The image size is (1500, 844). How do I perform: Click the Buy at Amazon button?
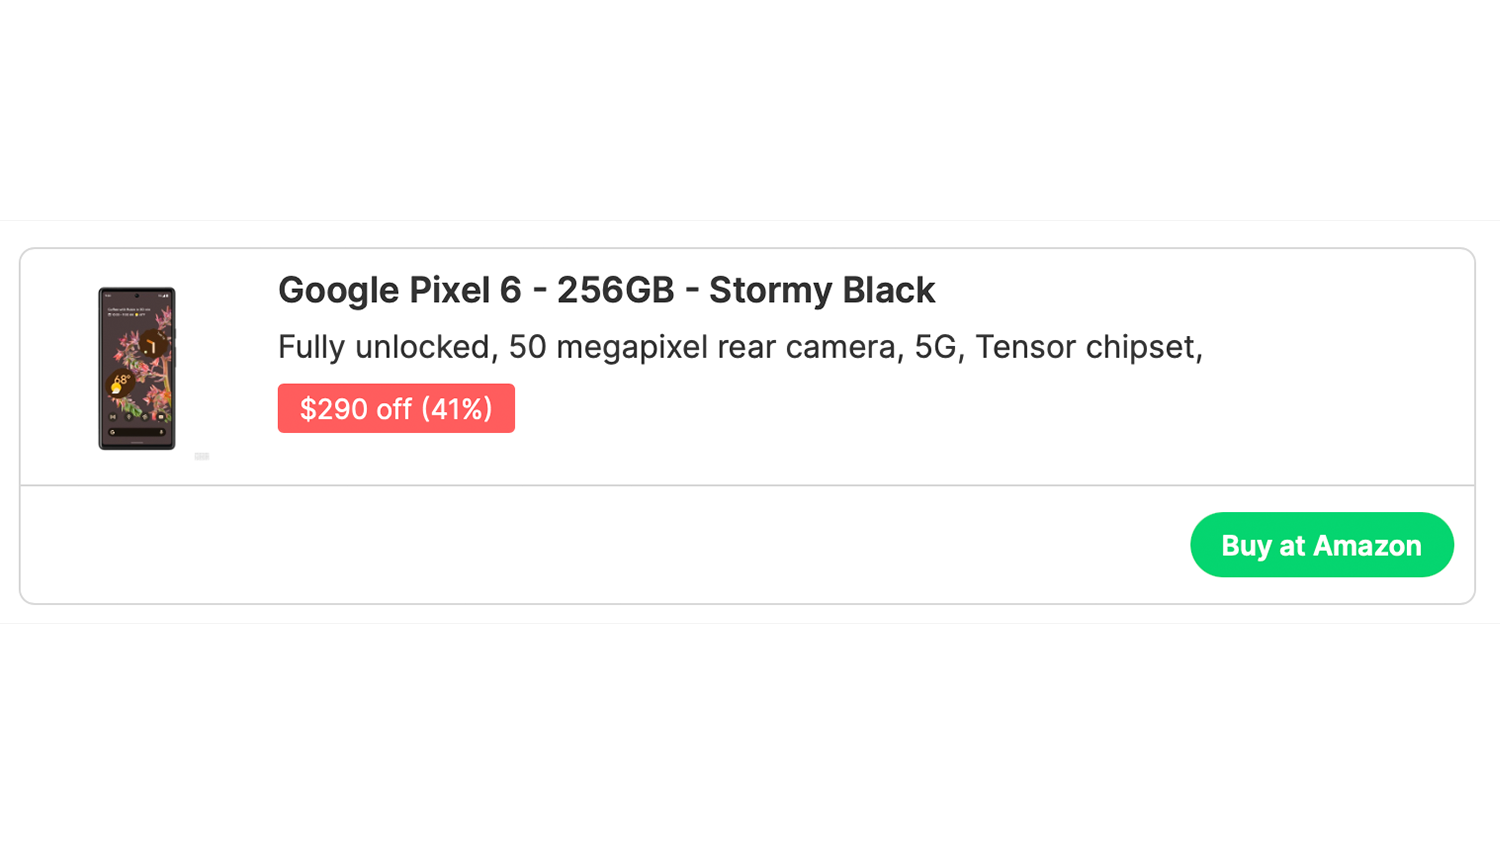click(1321, 545)
